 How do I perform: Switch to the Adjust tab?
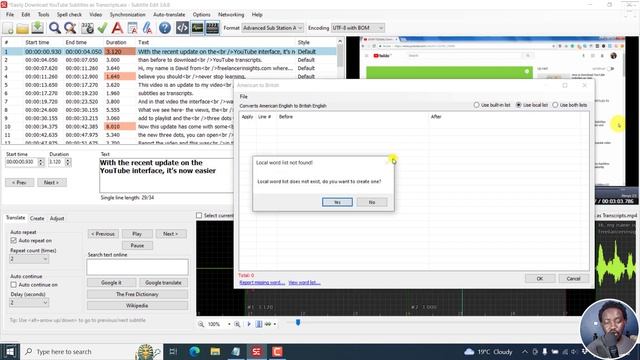57,218
